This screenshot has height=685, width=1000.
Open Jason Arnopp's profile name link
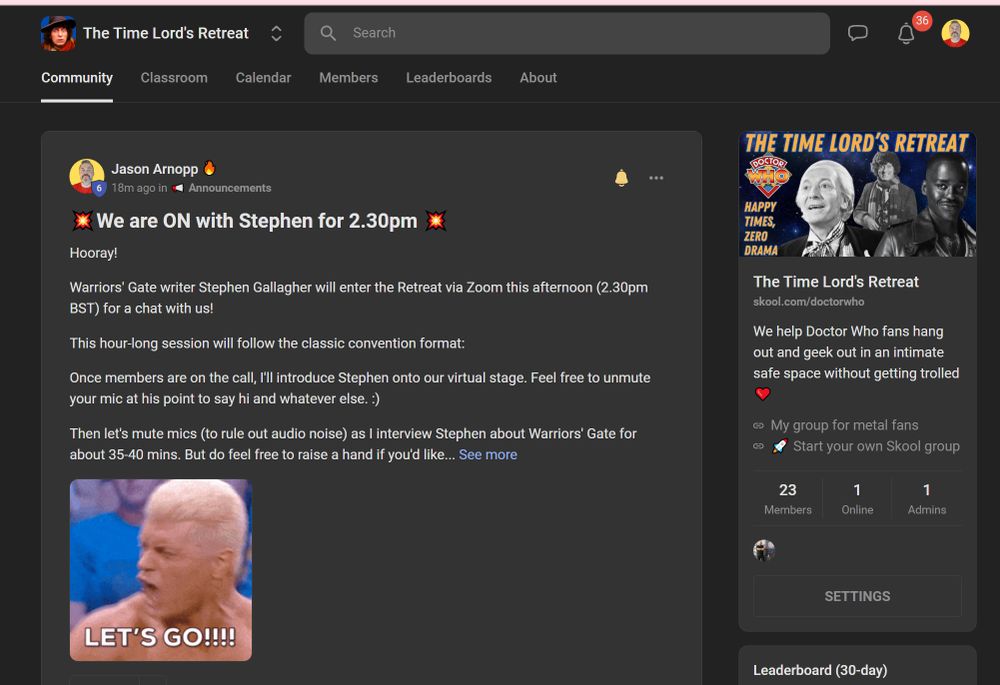(155, 169)
